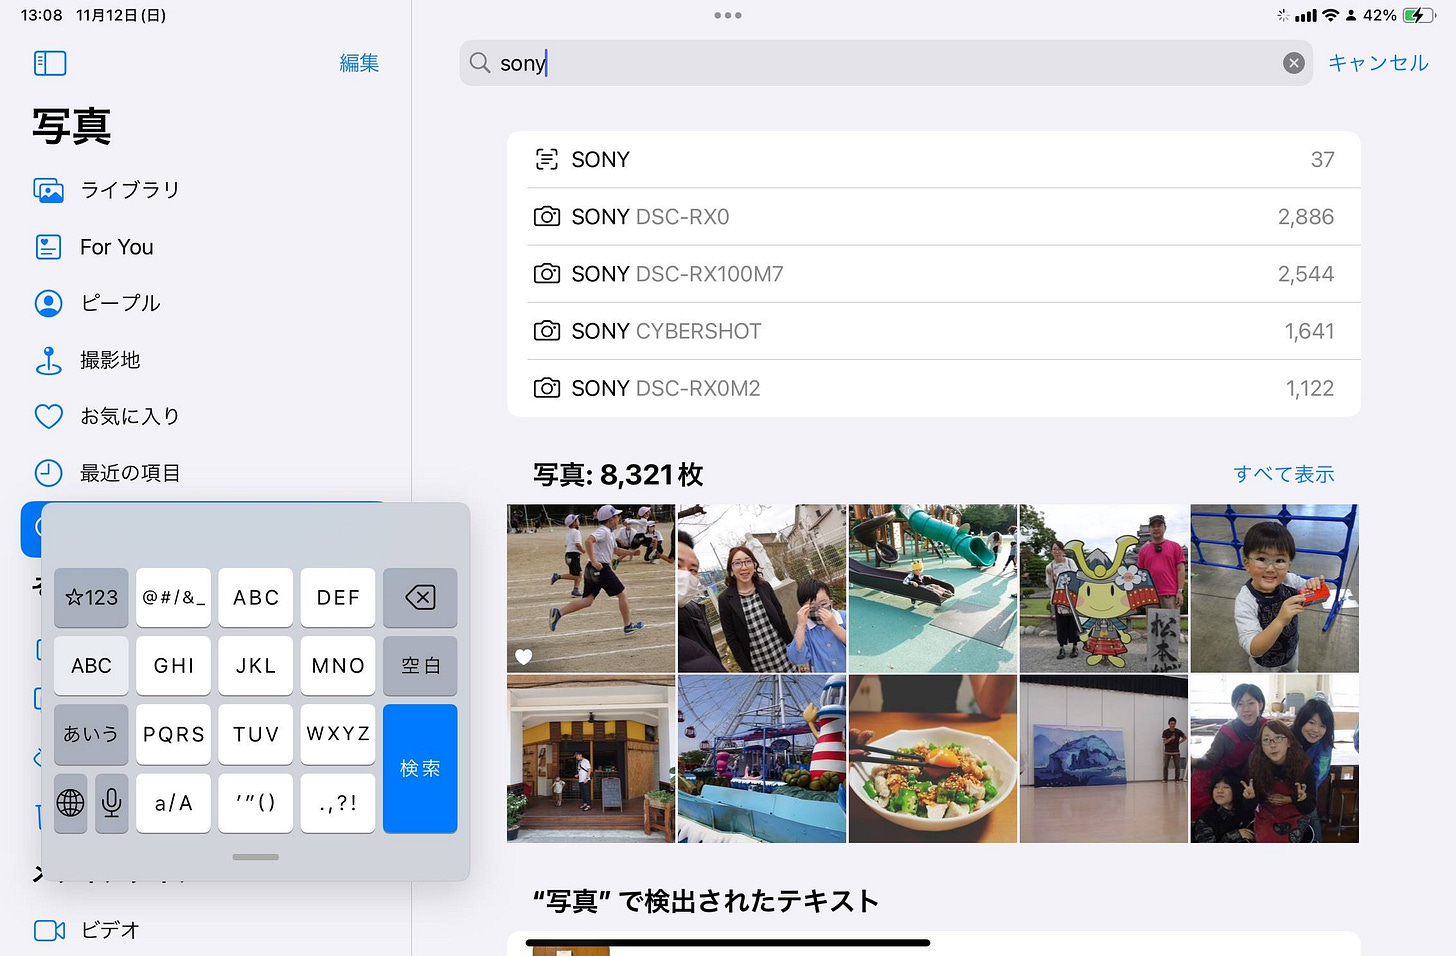Tap the DEF keyboard key
This screenshot has width=1456, height=956.
pos(338,598)
